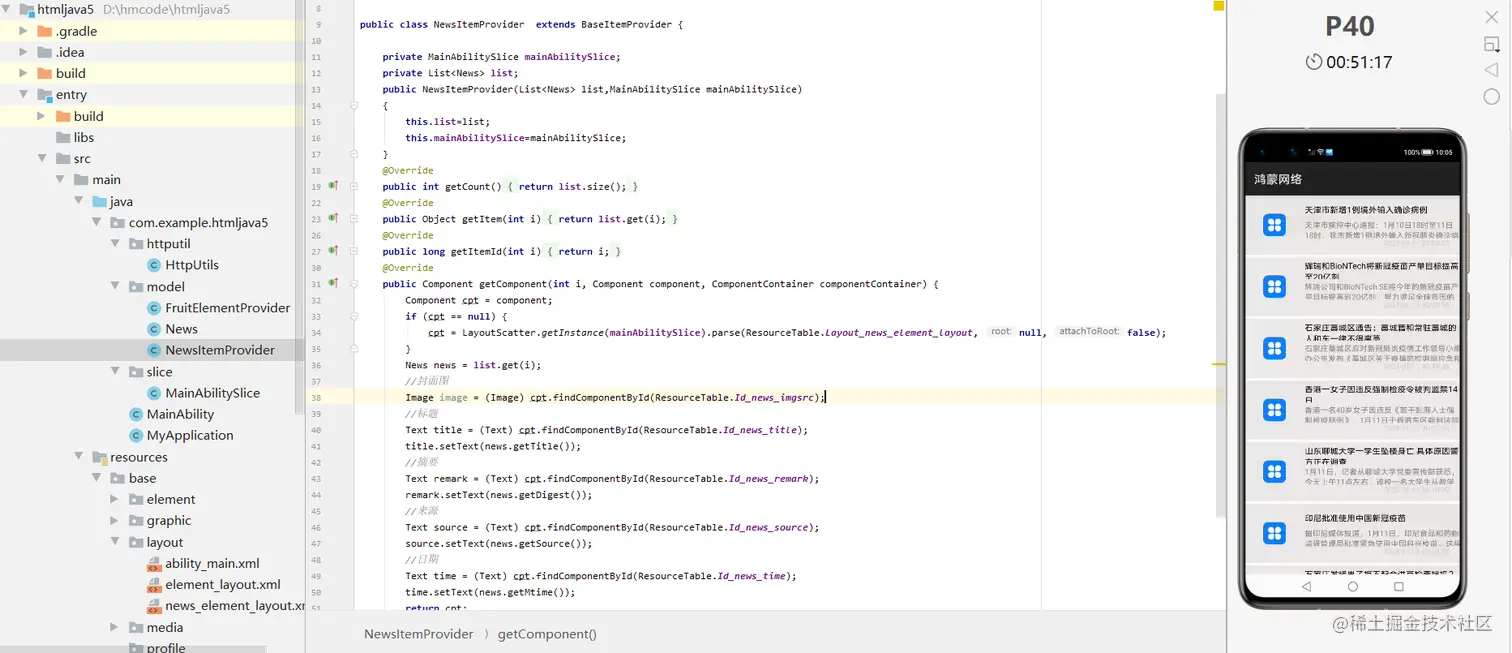Collapse the httputil package arrow

115,244
